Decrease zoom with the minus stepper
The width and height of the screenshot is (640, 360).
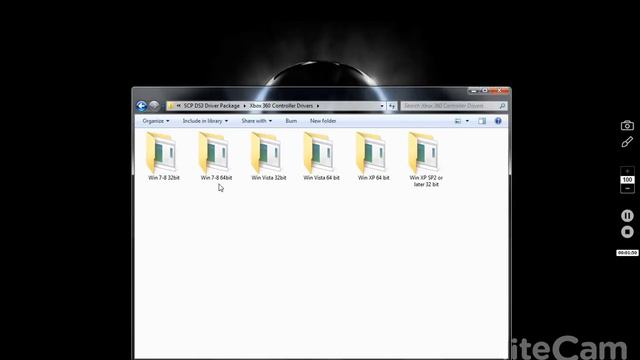pyautogui.click(x=627, y=189)
